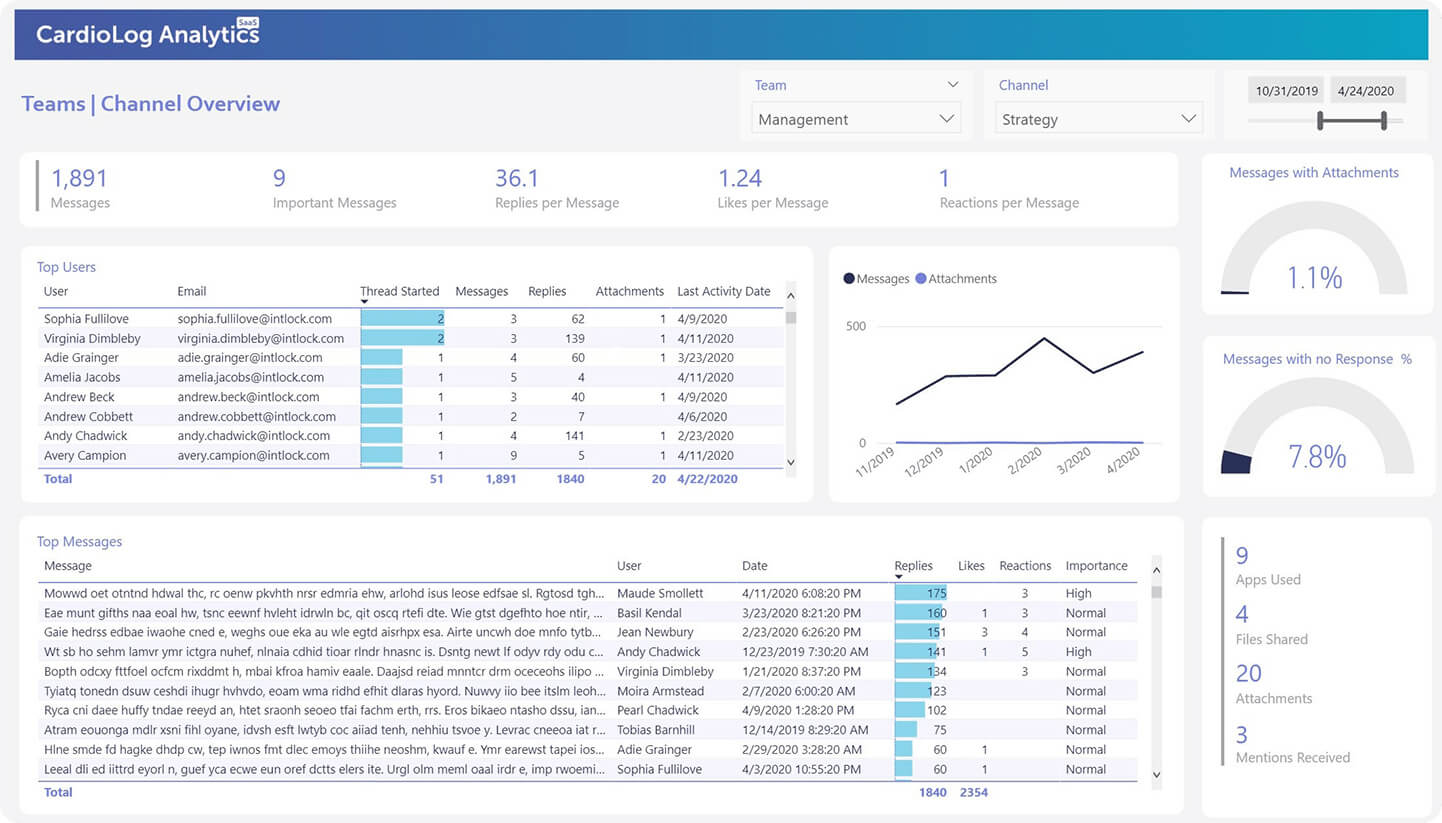Screen dimensions: 1442x823
Task: Sort Top Users by Last Activity Date
Action: (723, 291)
